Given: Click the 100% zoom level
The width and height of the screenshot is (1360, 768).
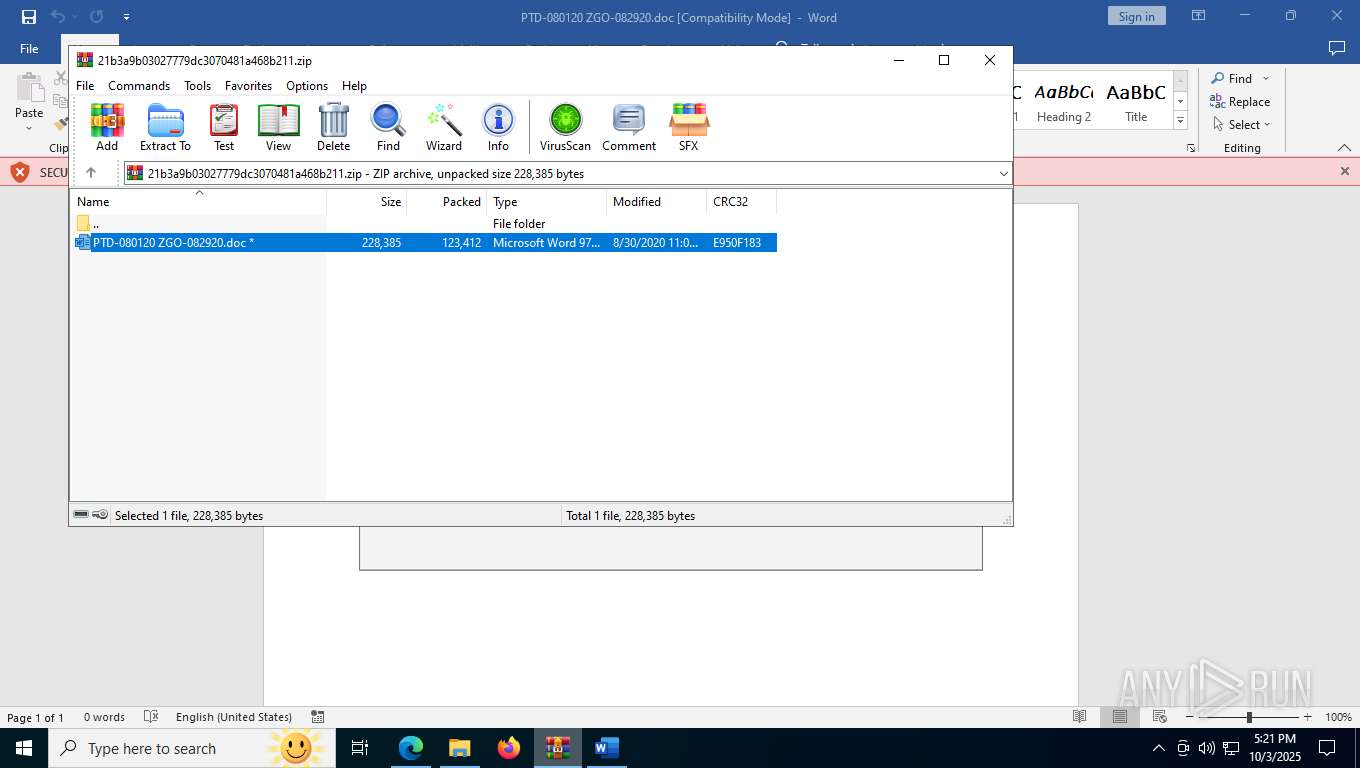Looking at the screenshot, I should point(1338,717).
